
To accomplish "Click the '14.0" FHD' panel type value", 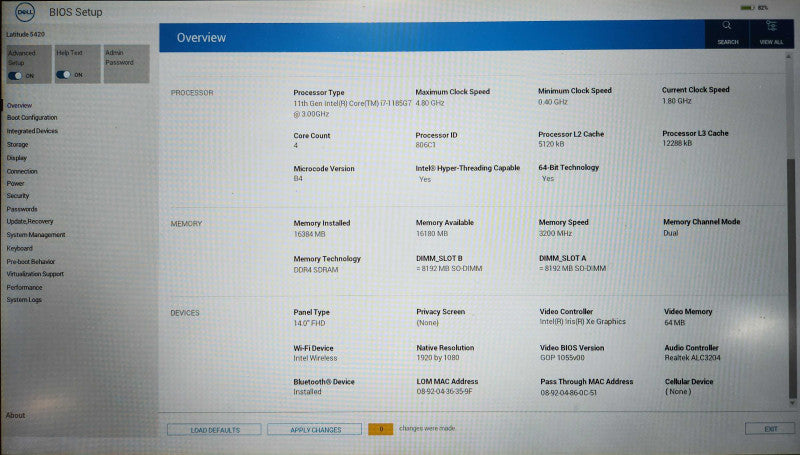I will click(x=309, y=323).
